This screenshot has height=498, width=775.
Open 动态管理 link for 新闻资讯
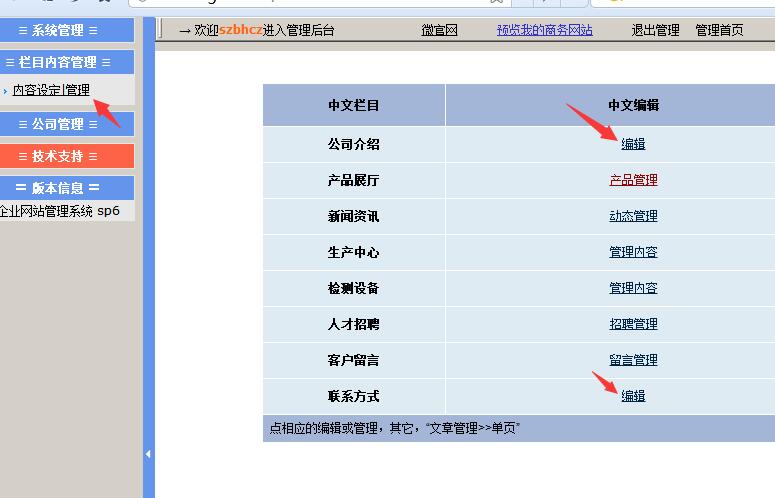(633, 216)
